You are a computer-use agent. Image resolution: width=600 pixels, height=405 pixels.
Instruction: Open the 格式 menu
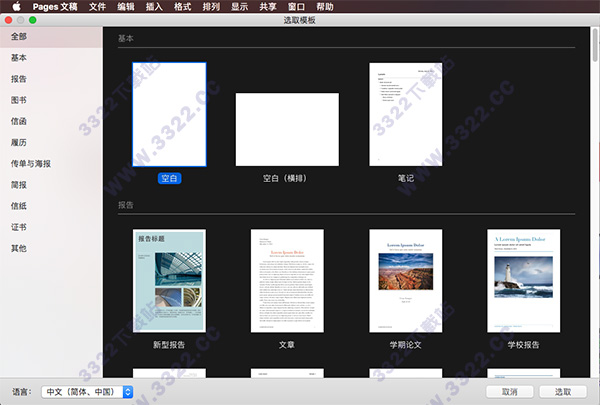coord(183,7)
